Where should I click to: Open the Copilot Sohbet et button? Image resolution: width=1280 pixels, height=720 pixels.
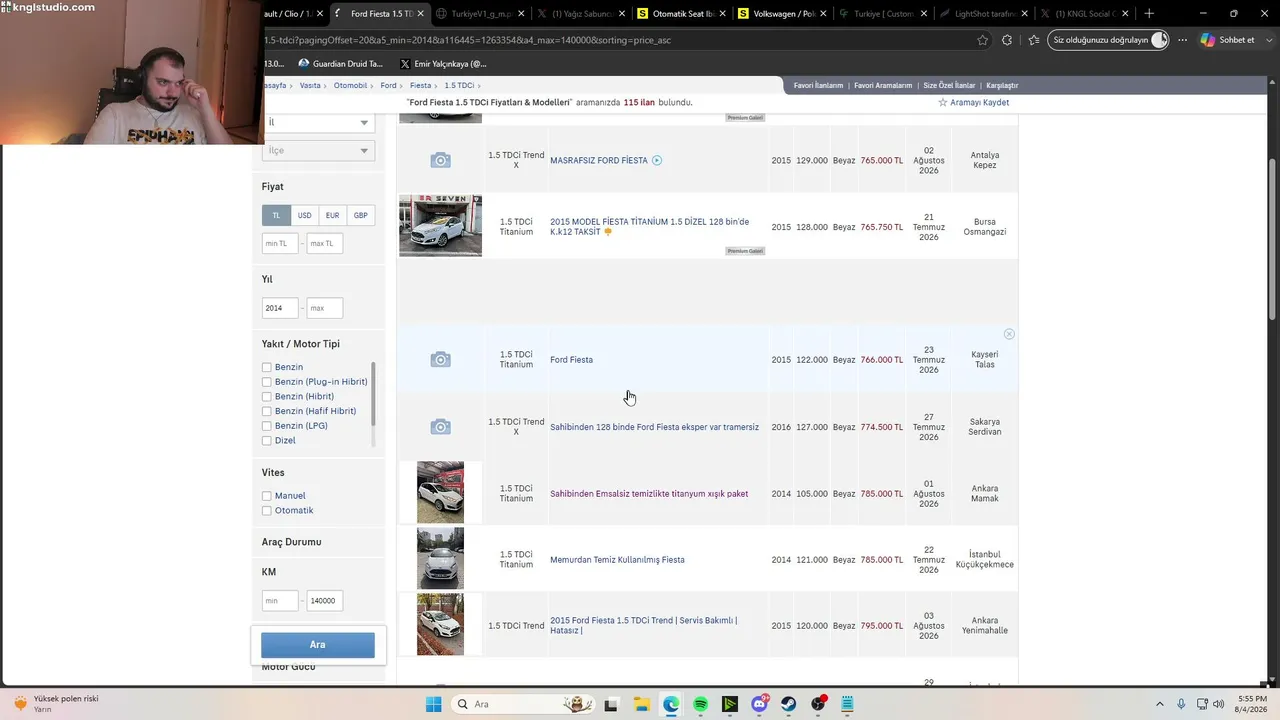pyautogui.click(x=1229, y=40)
